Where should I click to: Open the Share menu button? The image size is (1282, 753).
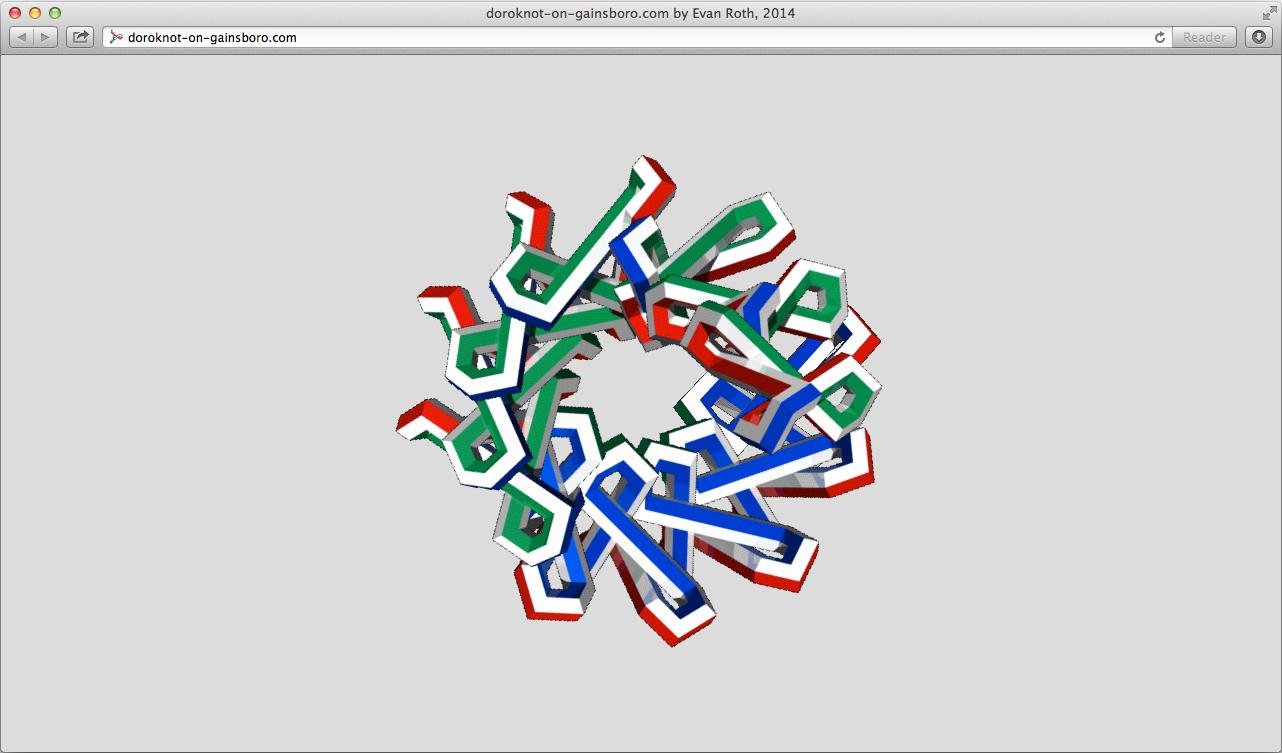coord(80,37)
